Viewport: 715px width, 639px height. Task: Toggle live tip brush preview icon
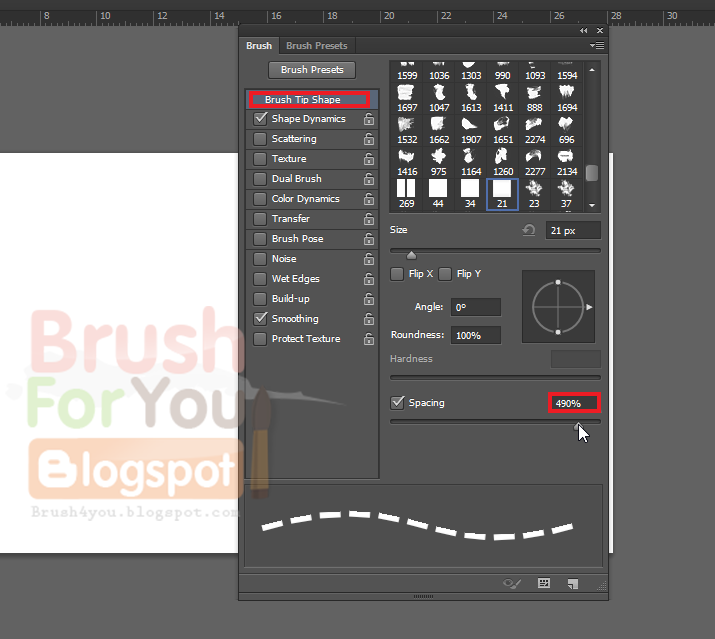512,583
